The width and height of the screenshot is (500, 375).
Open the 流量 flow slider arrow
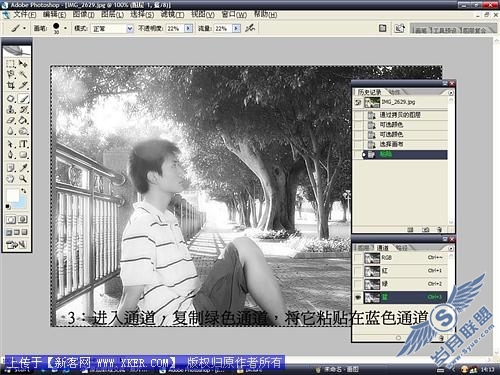(236, 28)
